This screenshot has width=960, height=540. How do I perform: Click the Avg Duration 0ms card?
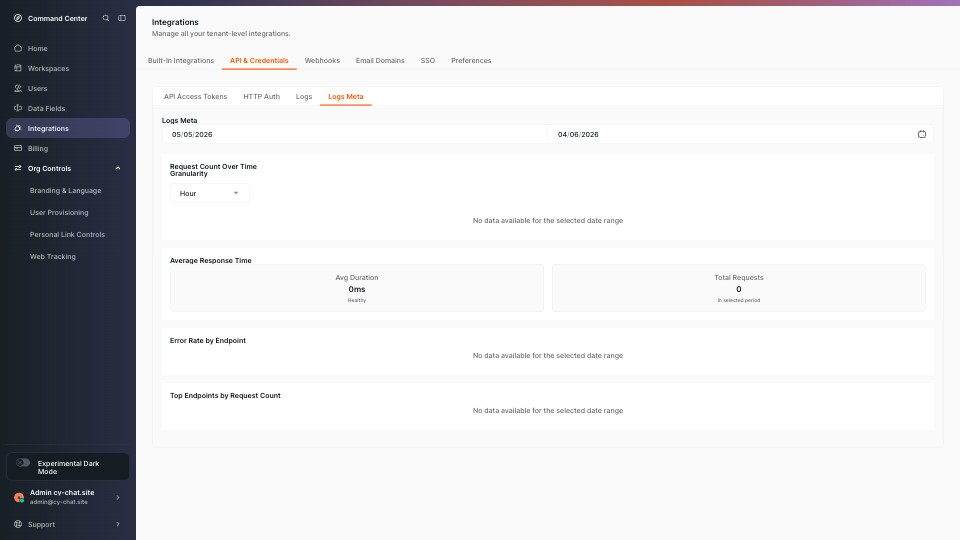tap(356, 288)
